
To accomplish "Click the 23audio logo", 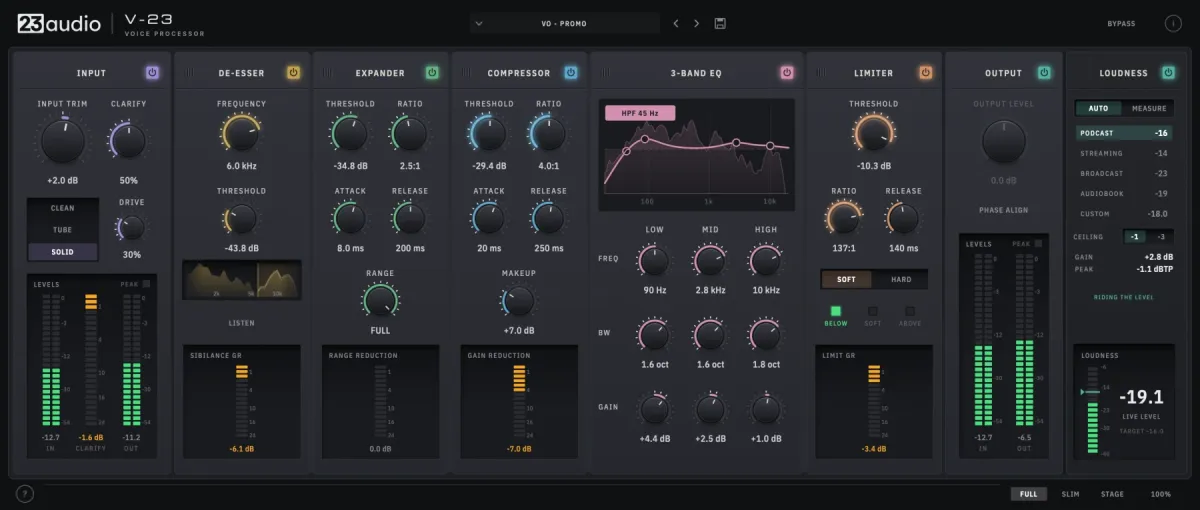I will point(59,23).
